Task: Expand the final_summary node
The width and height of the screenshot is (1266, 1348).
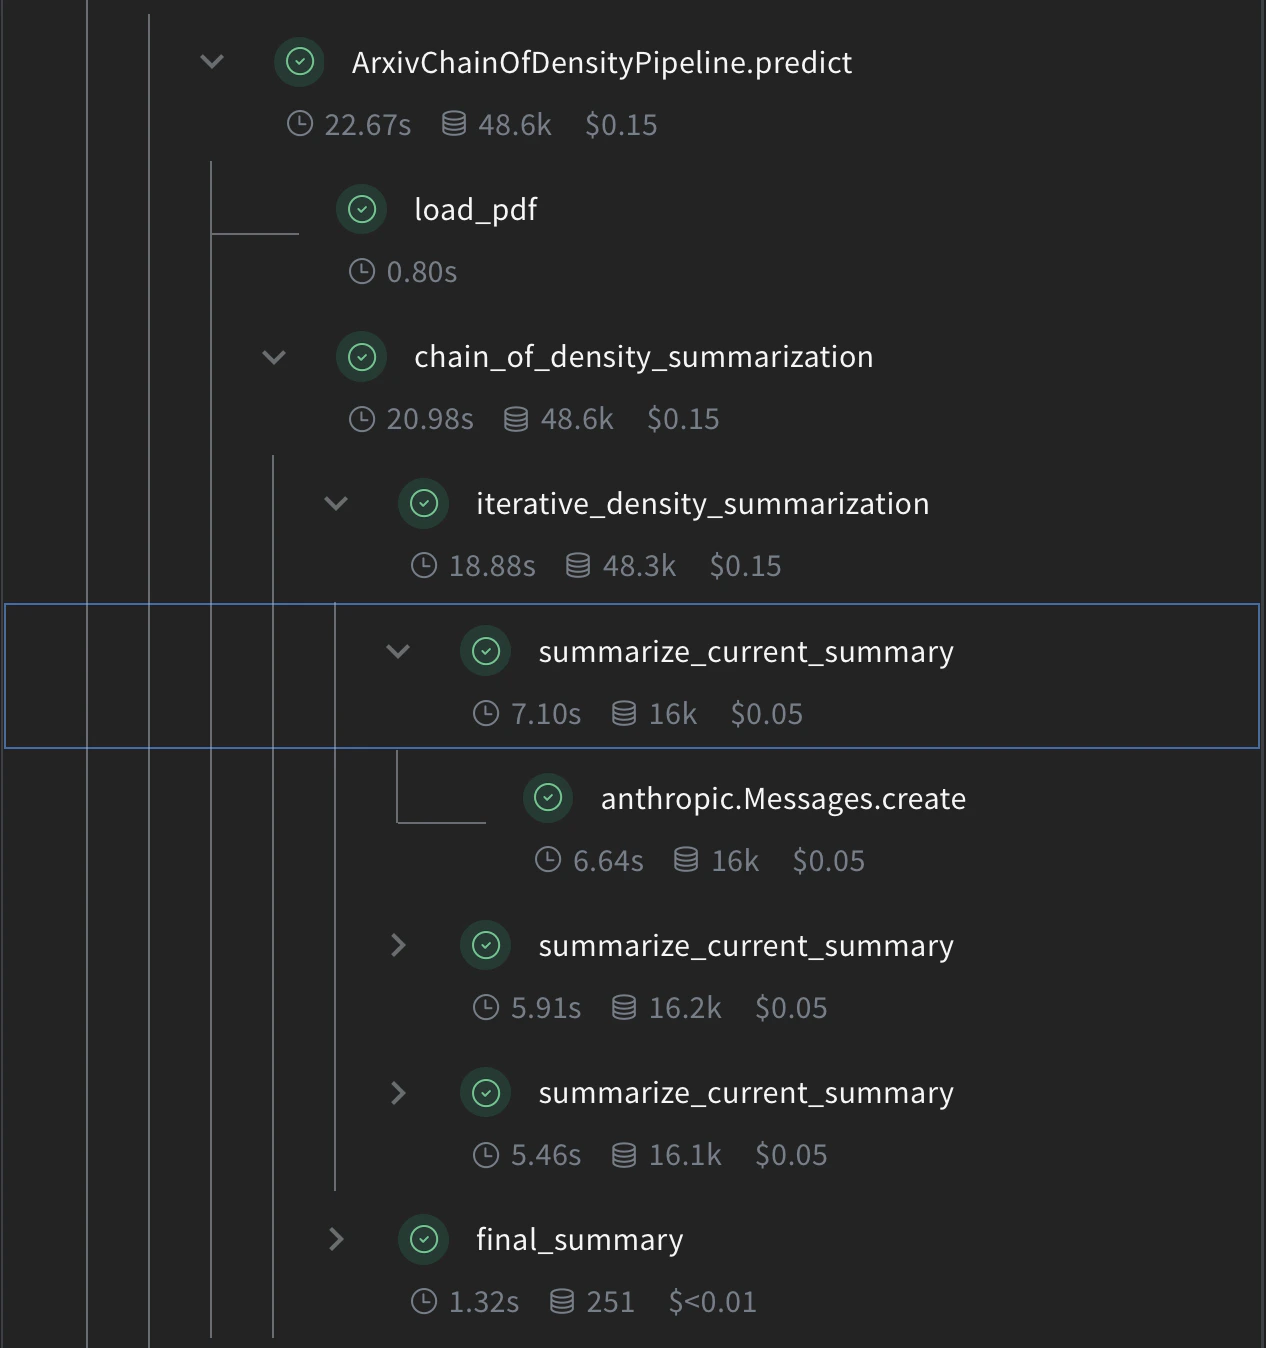Action: point(335,1240)
